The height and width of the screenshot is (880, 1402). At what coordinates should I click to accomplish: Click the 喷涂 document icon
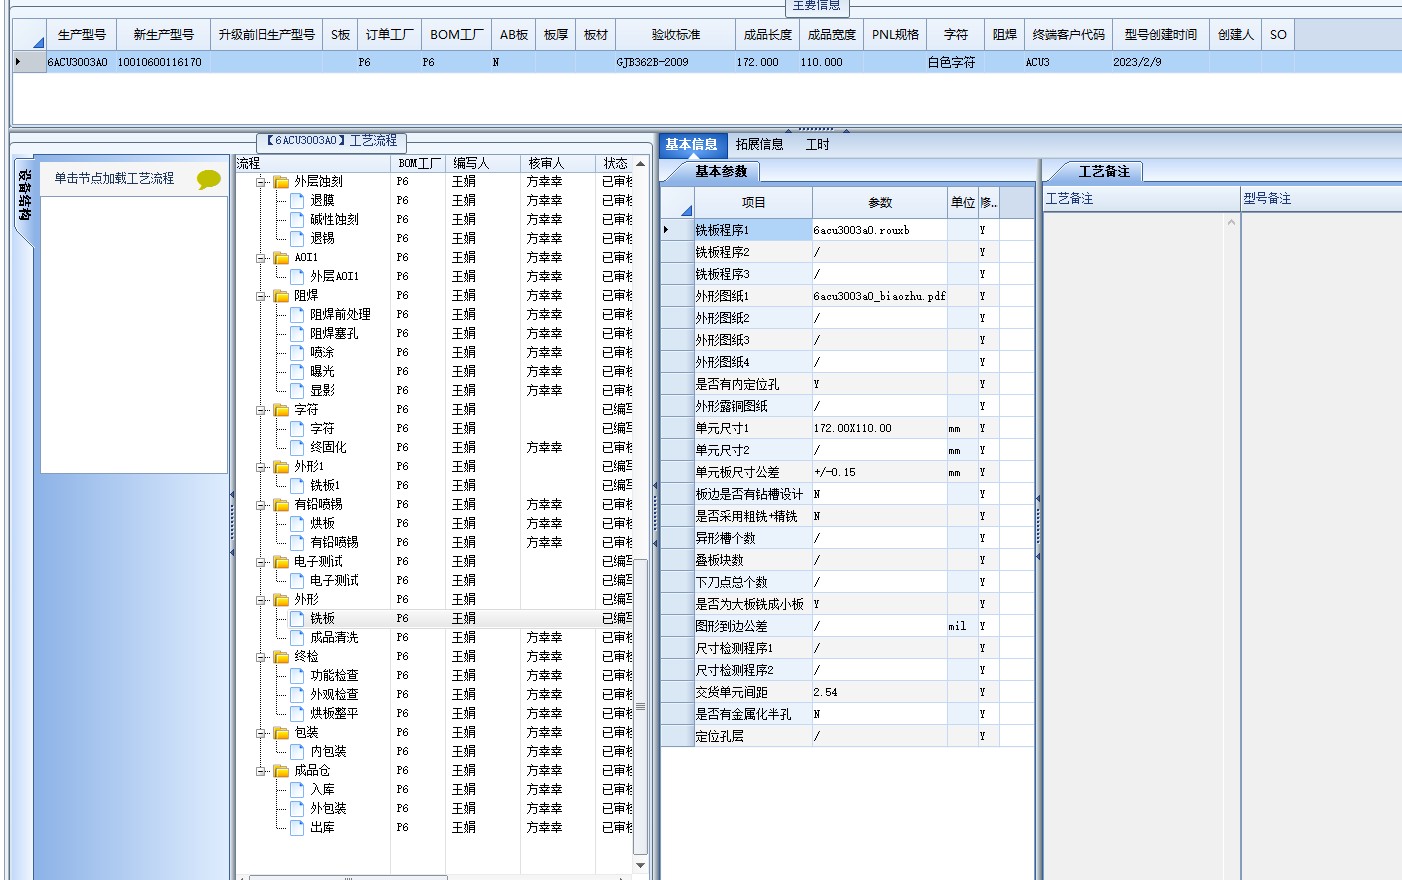297,352
